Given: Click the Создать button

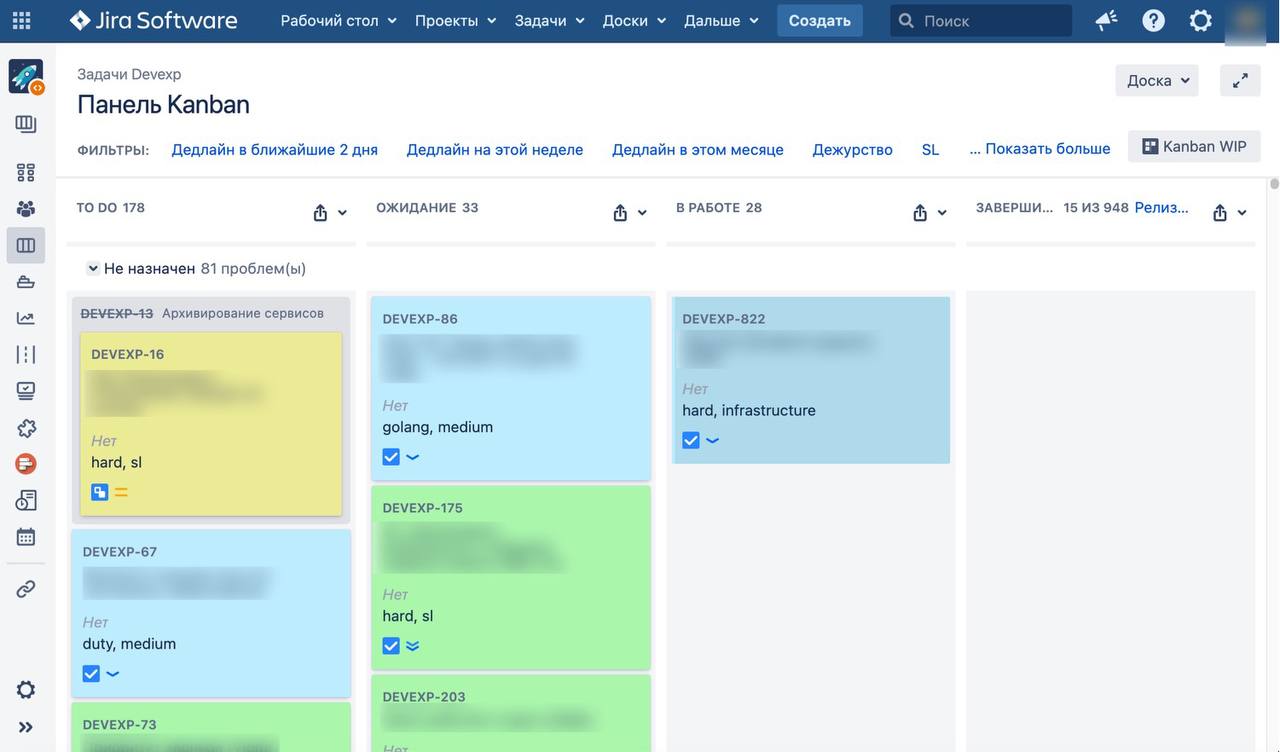Looking at the screenshot, I should (x=819, y=20).
